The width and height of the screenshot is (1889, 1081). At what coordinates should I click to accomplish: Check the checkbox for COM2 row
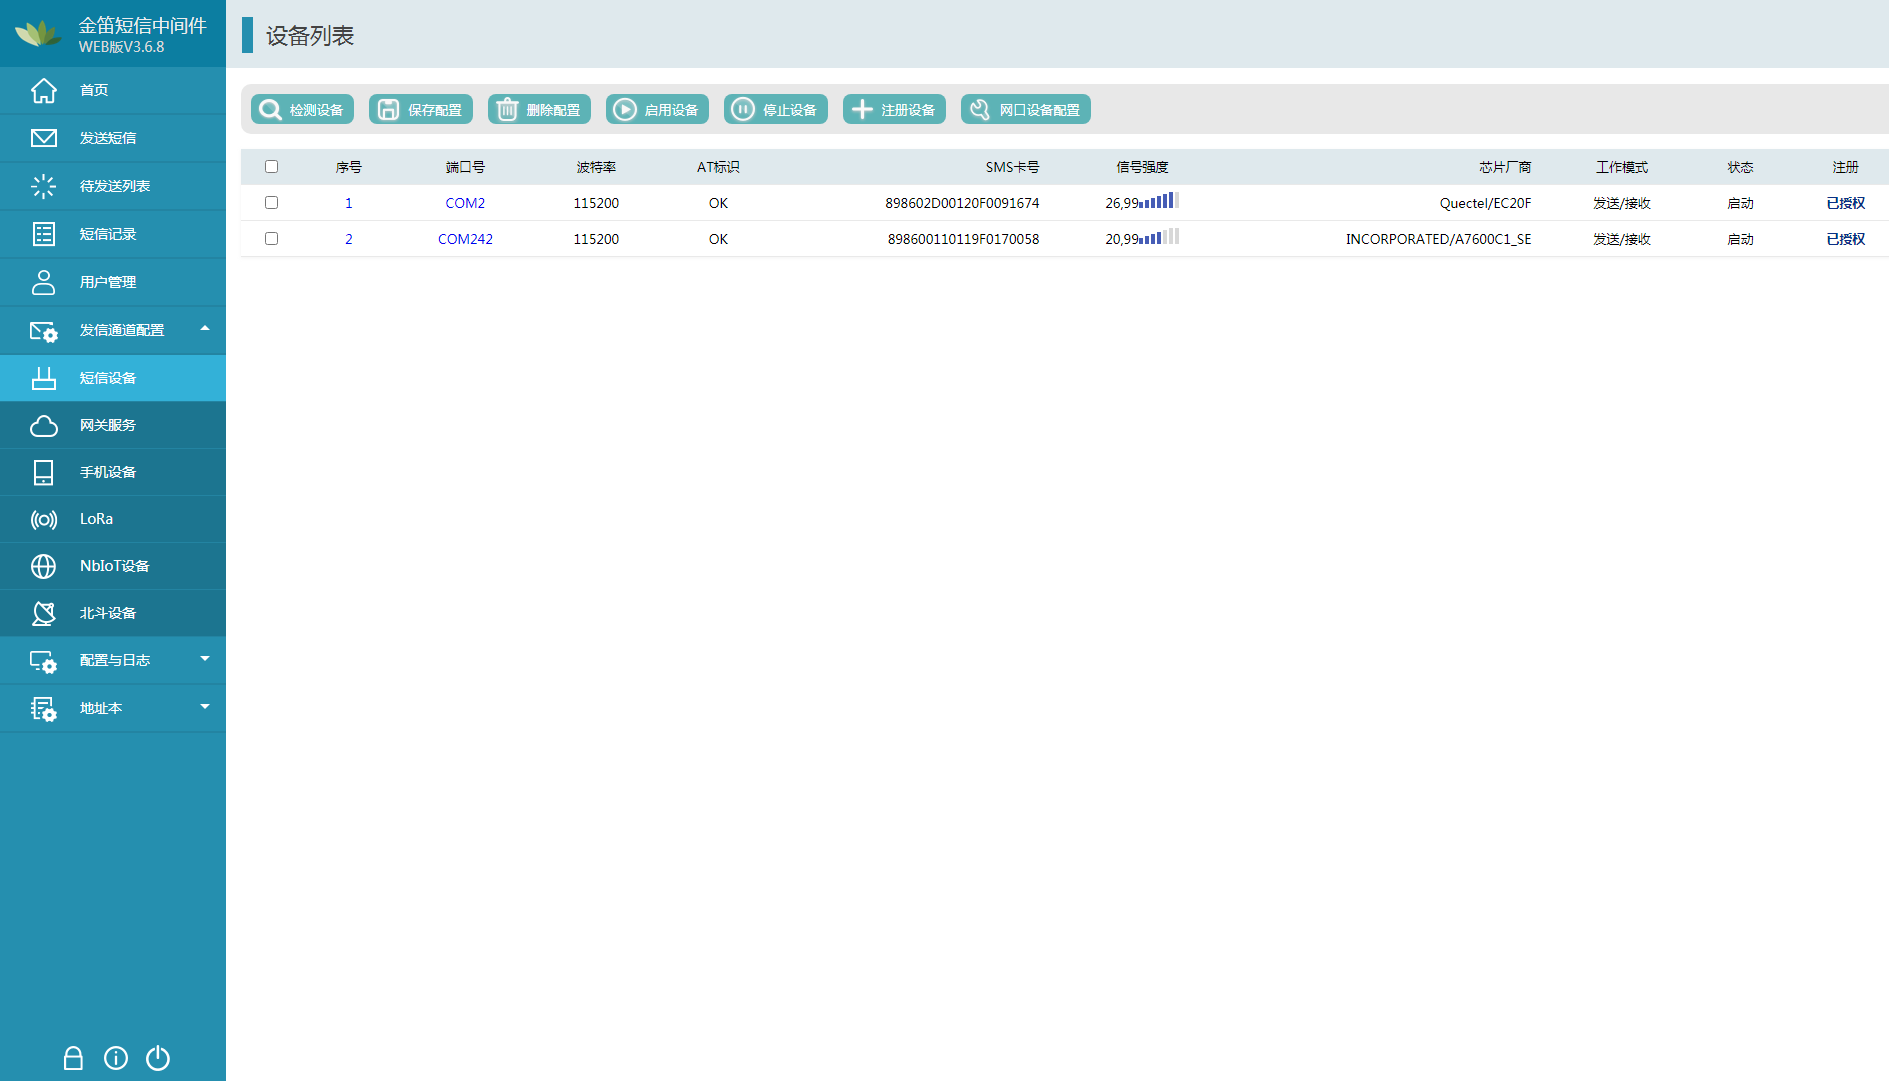pos(271,203)
